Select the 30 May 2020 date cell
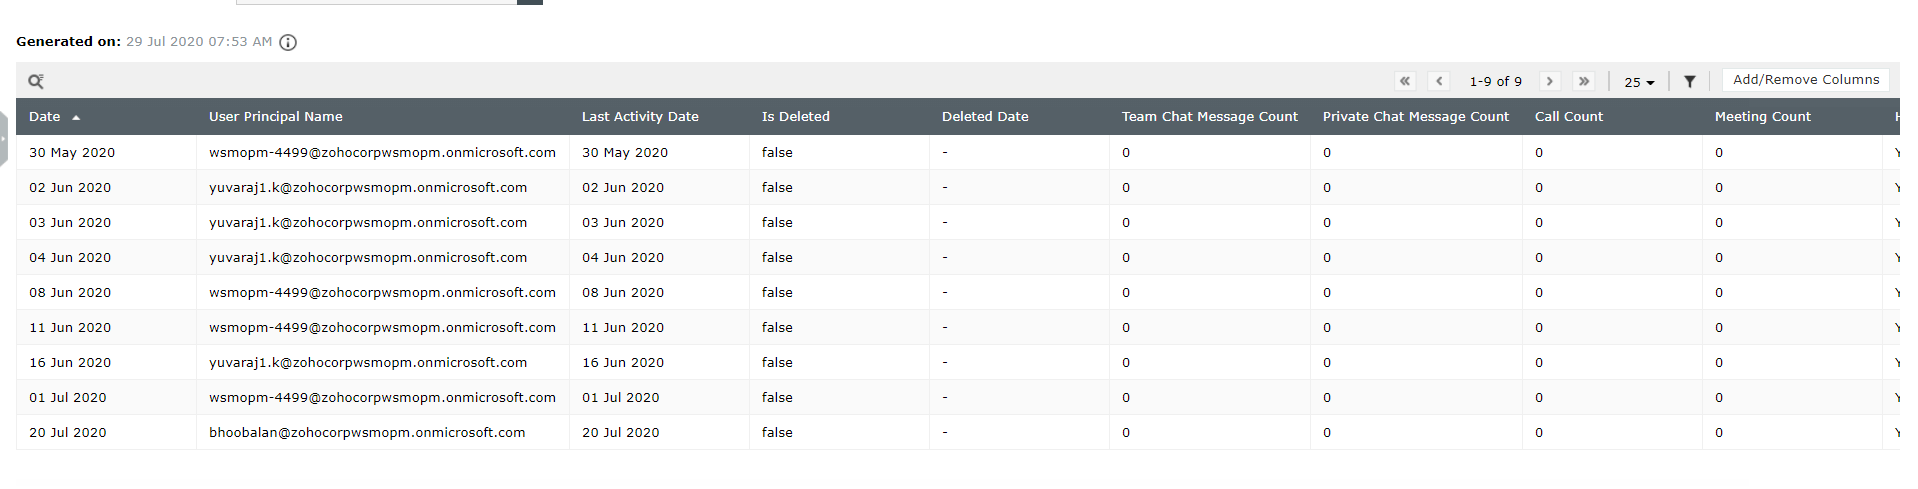 coord(72,153)
